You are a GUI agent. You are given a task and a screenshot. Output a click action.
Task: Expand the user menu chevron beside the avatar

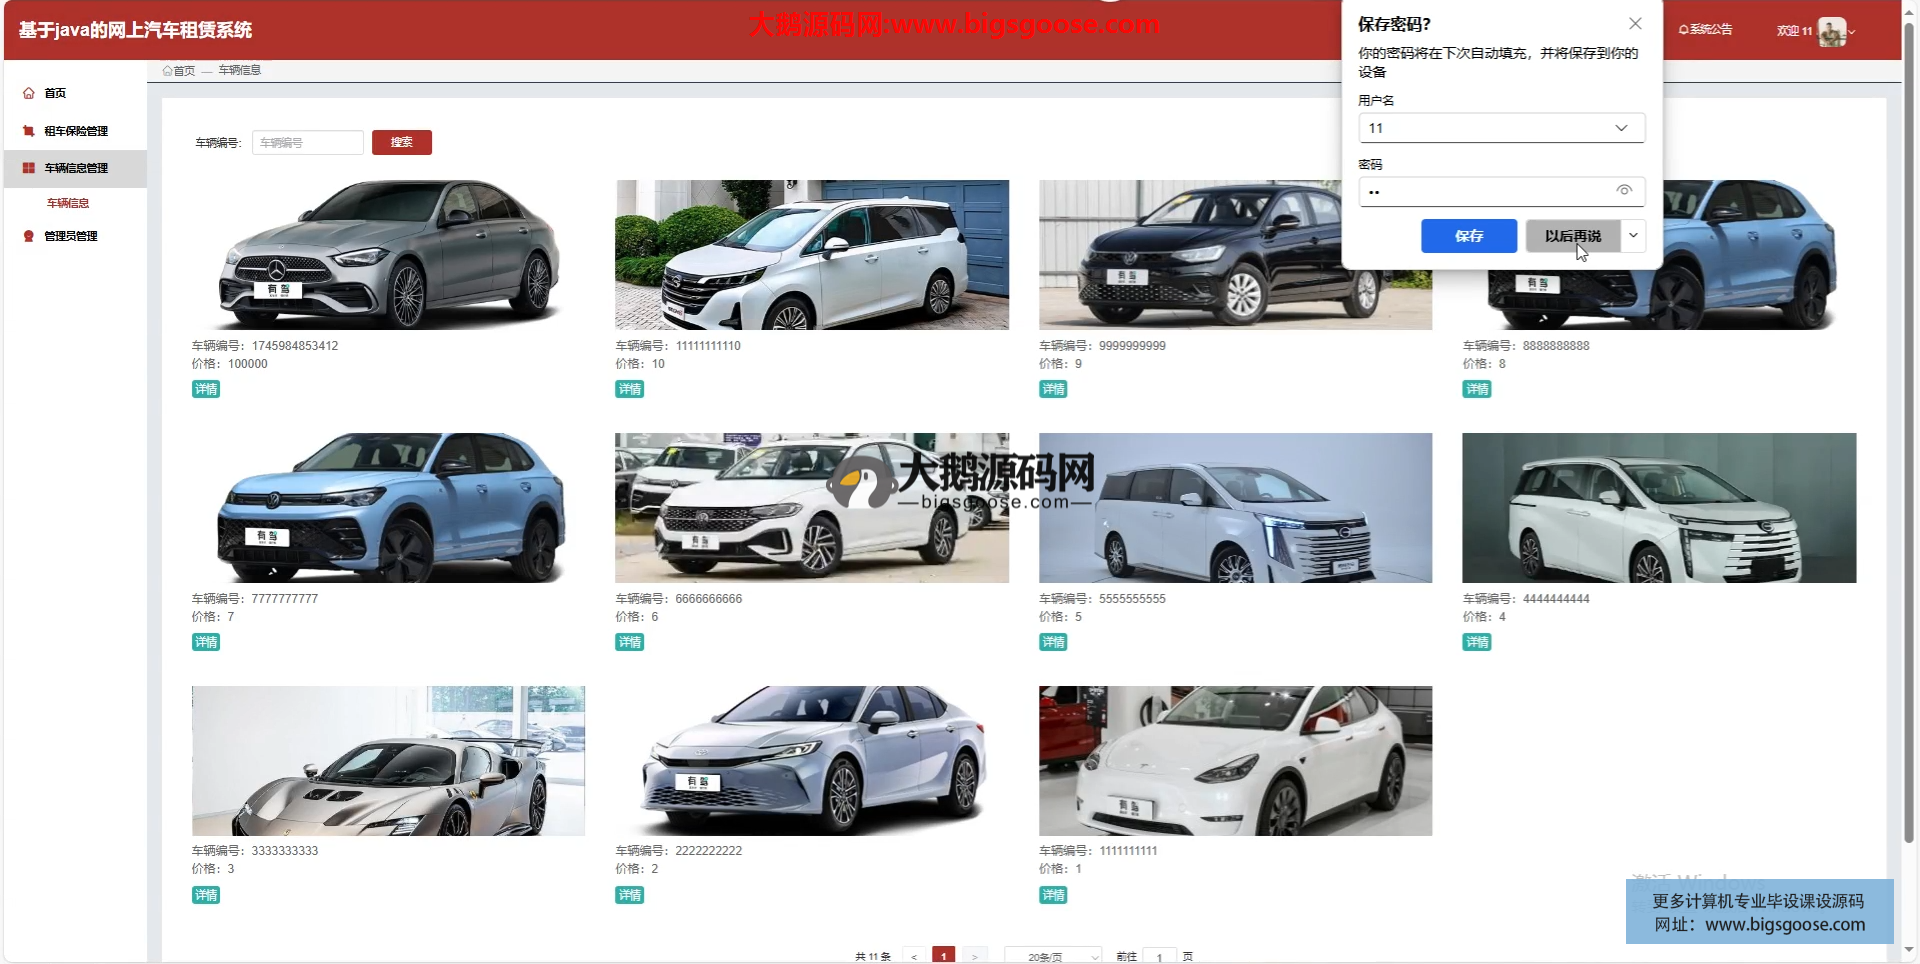coord(1852,32)
